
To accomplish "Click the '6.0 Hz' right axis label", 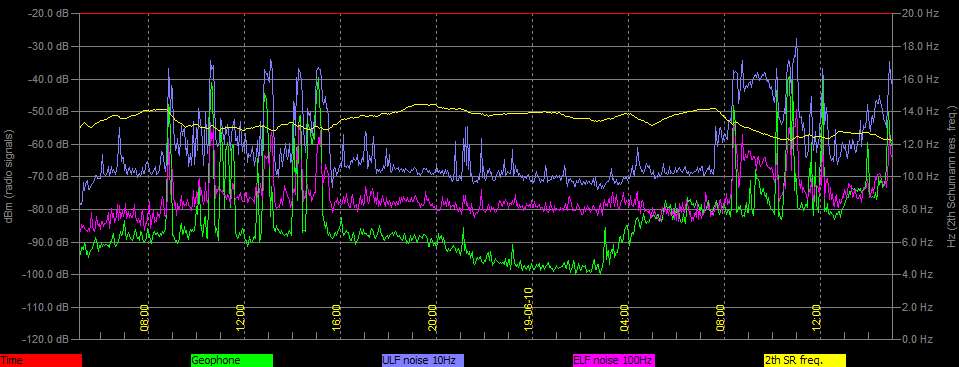I will coord(917,242).
